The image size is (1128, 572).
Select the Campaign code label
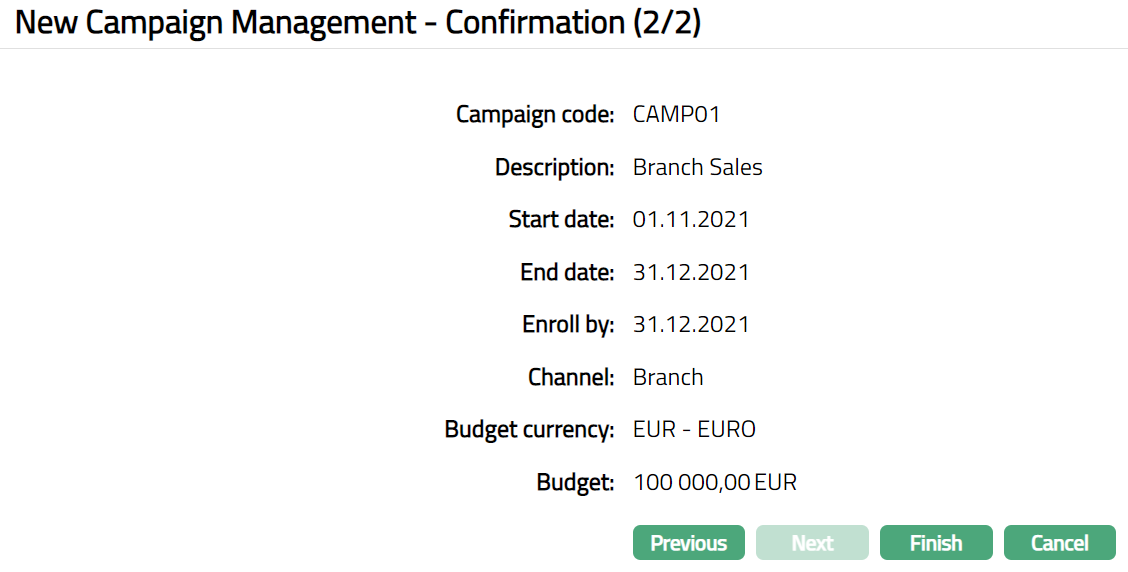tap(535, 115)
